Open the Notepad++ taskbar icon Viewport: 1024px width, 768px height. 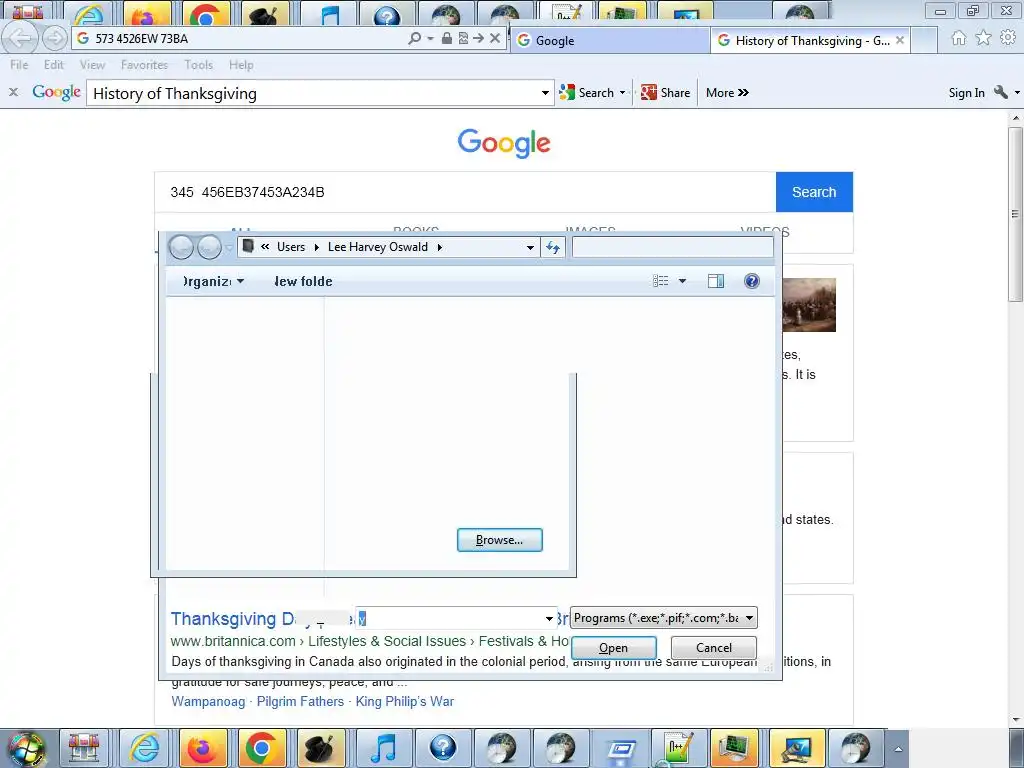(x=678, y=748)
